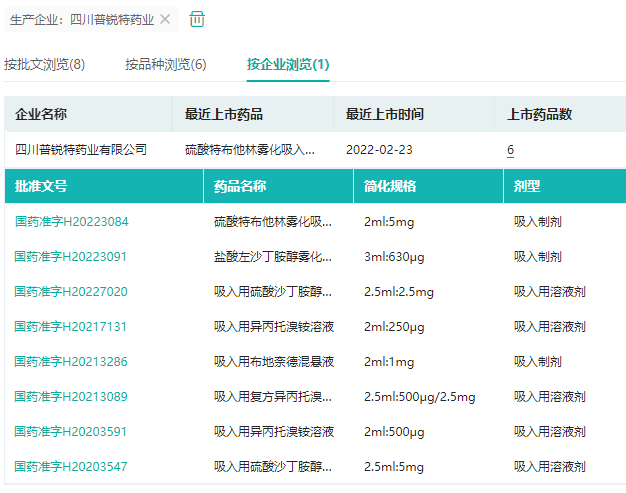The width and height of the screenshot is (626, 493).
Task: Click the 2ml:250μg specification cell
Action: pos(394,327)
